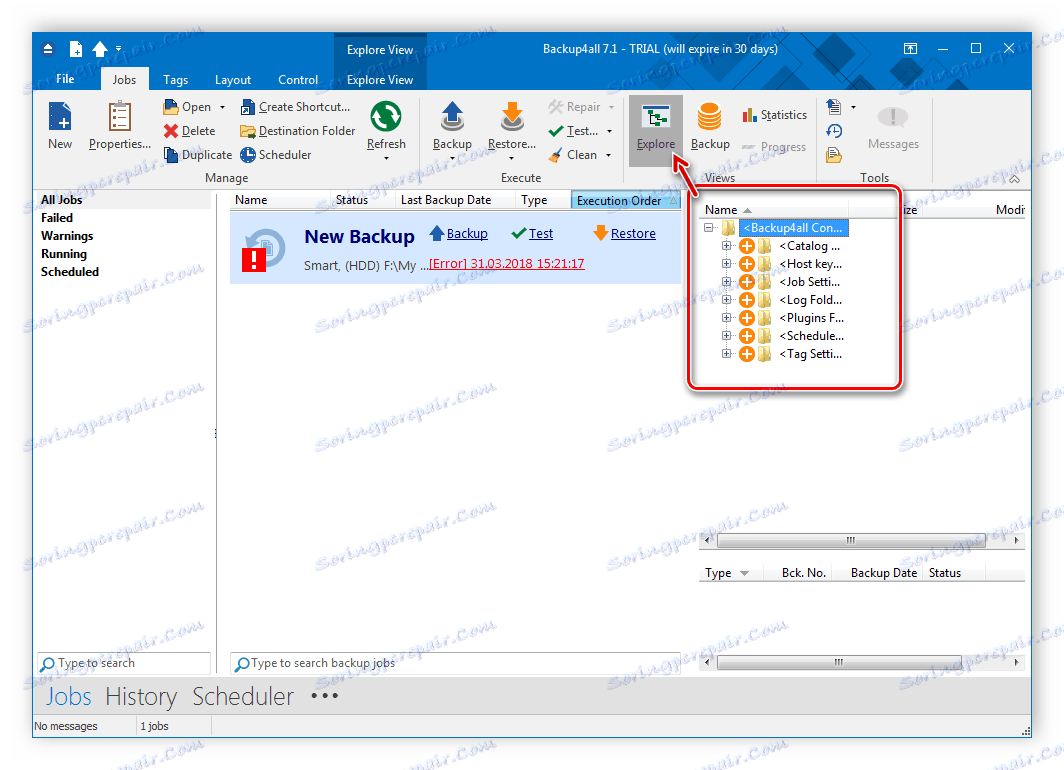Click the red error icon on the New Backup job
This screenshot has height=770, width=1064.
point(254,260)
